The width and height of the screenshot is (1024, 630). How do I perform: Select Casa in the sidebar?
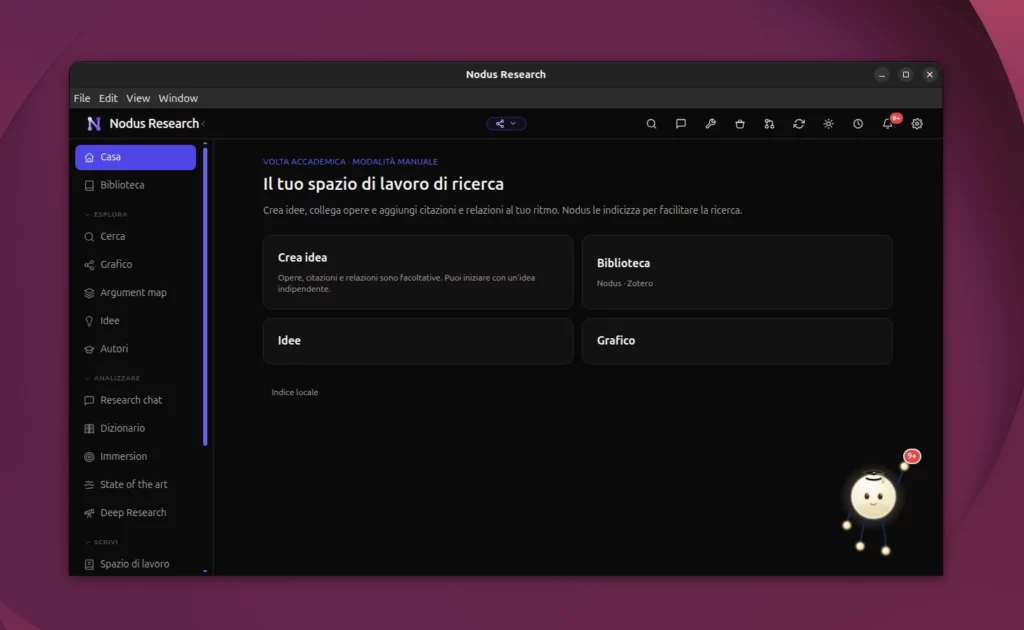[x=135, y=157]
